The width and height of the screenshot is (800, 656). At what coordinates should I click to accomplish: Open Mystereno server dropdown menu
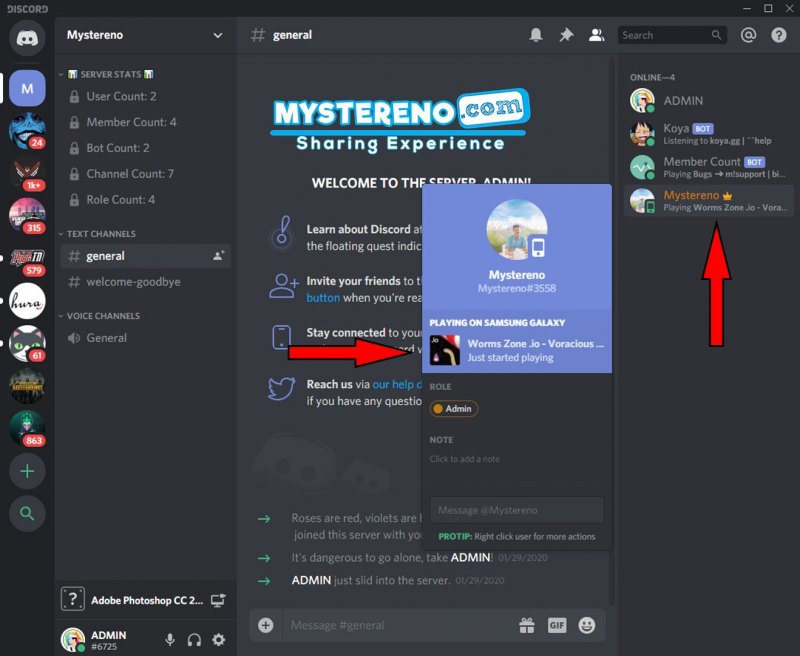click(218, 35)
